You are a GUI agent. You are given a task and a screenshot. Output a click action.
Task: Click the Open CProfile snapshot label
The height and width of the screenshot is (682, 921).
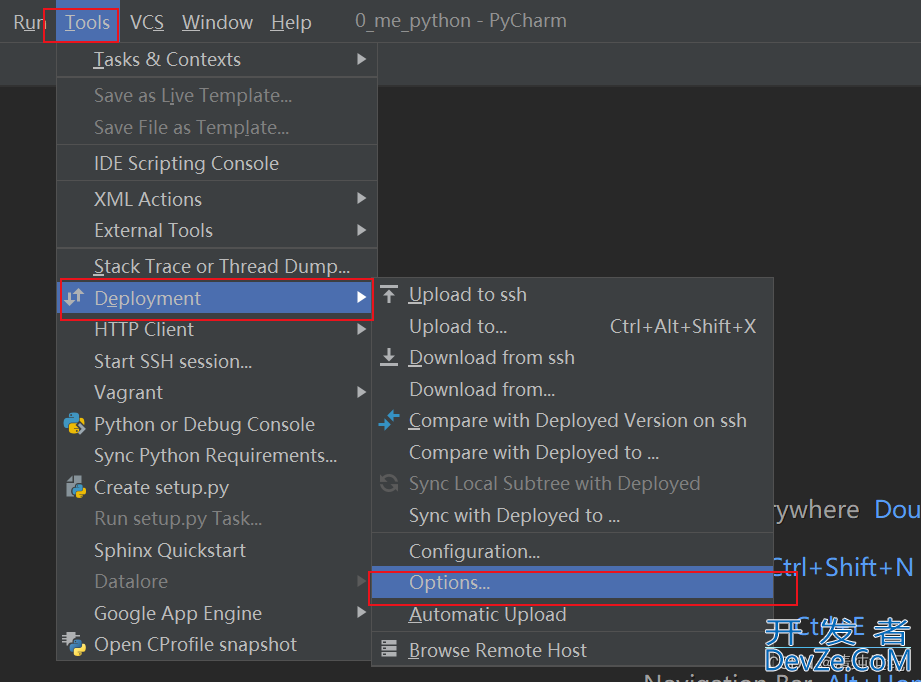pyautogui.click(x=196, y=644)
